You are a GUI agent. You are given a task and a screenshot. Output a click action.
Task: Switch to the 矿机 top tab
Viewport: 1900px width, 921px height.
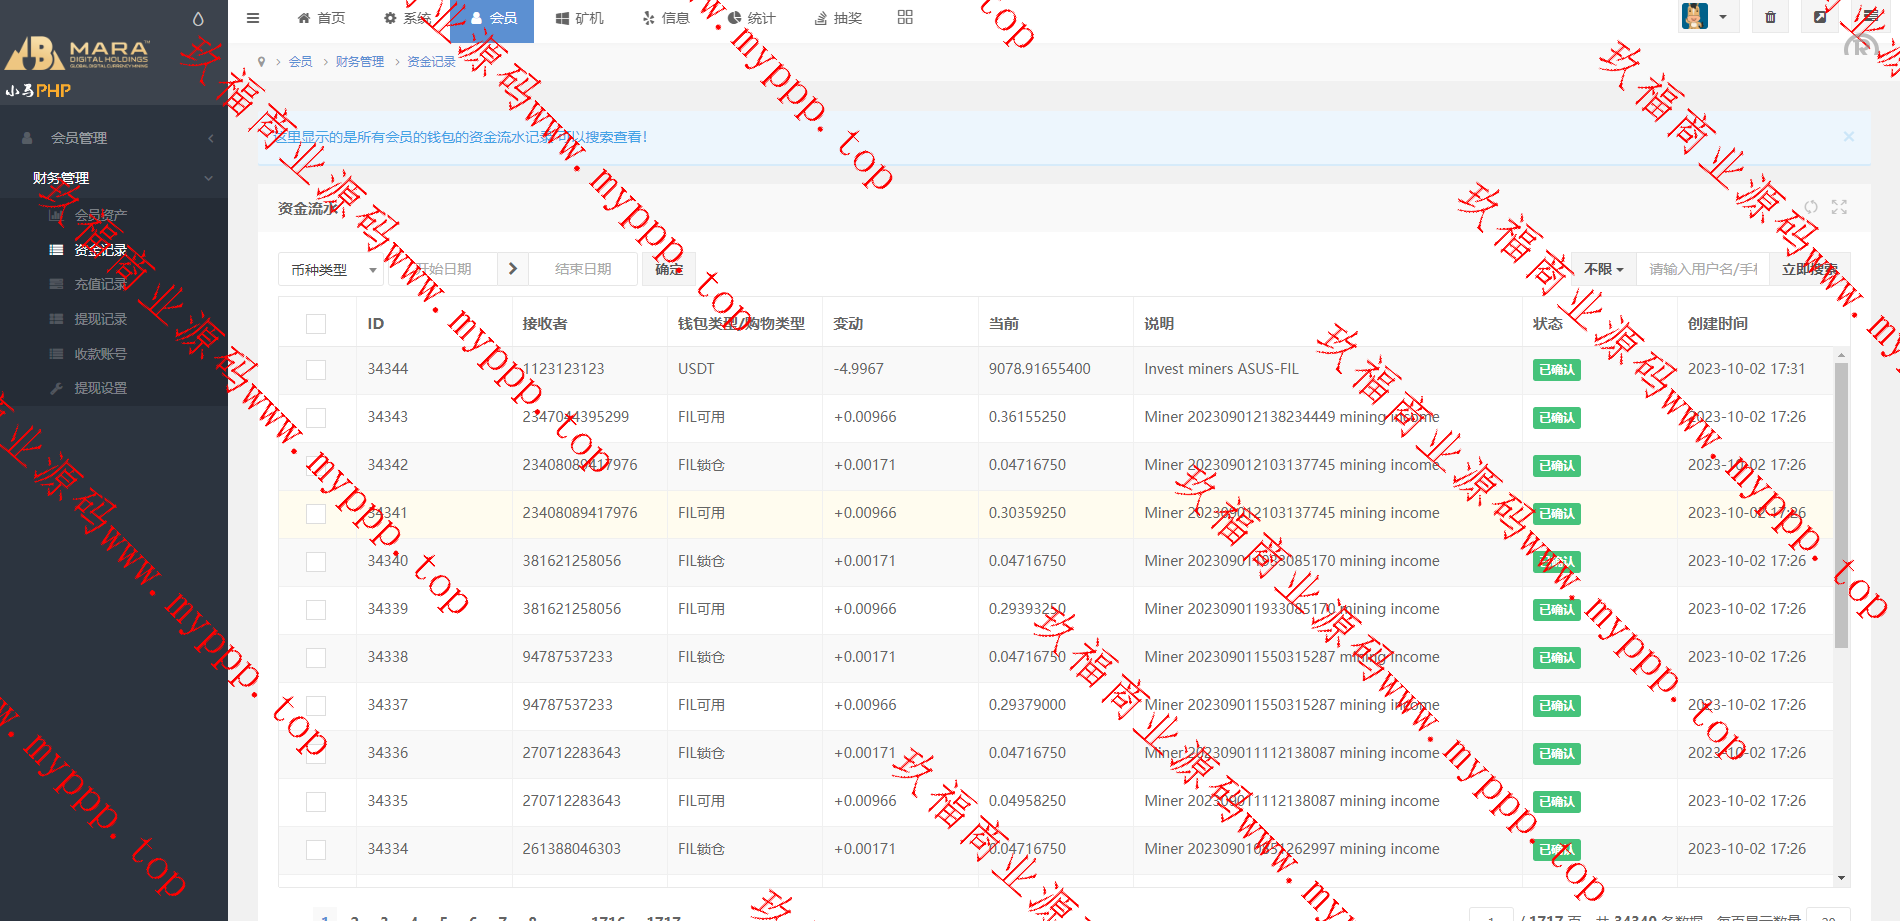[580, 18]
